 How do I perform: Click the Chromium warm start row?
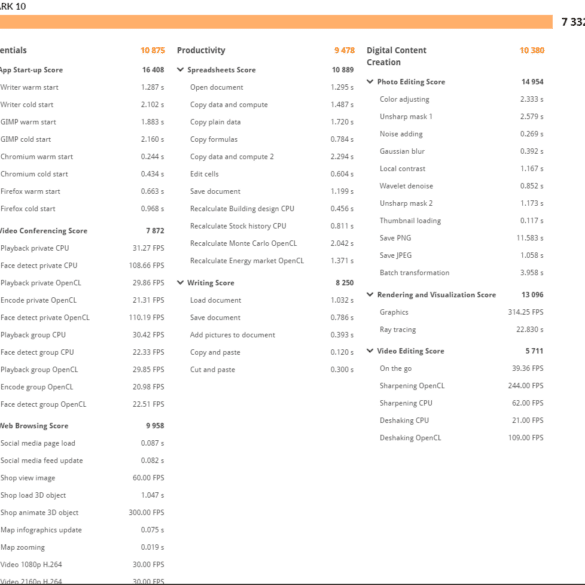click(x=82, y=157)
